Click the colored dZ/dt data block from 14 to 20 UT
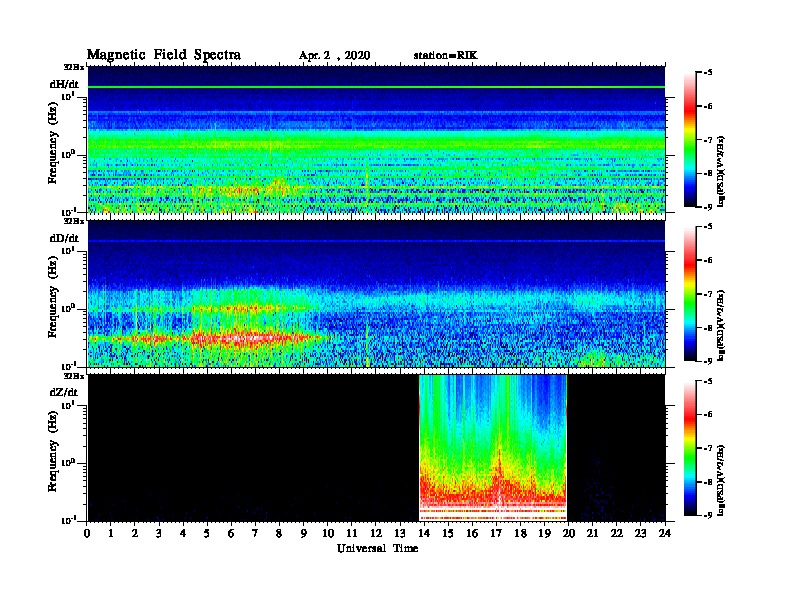This screenshot has width=792, height=612. (x=493, y=448)
